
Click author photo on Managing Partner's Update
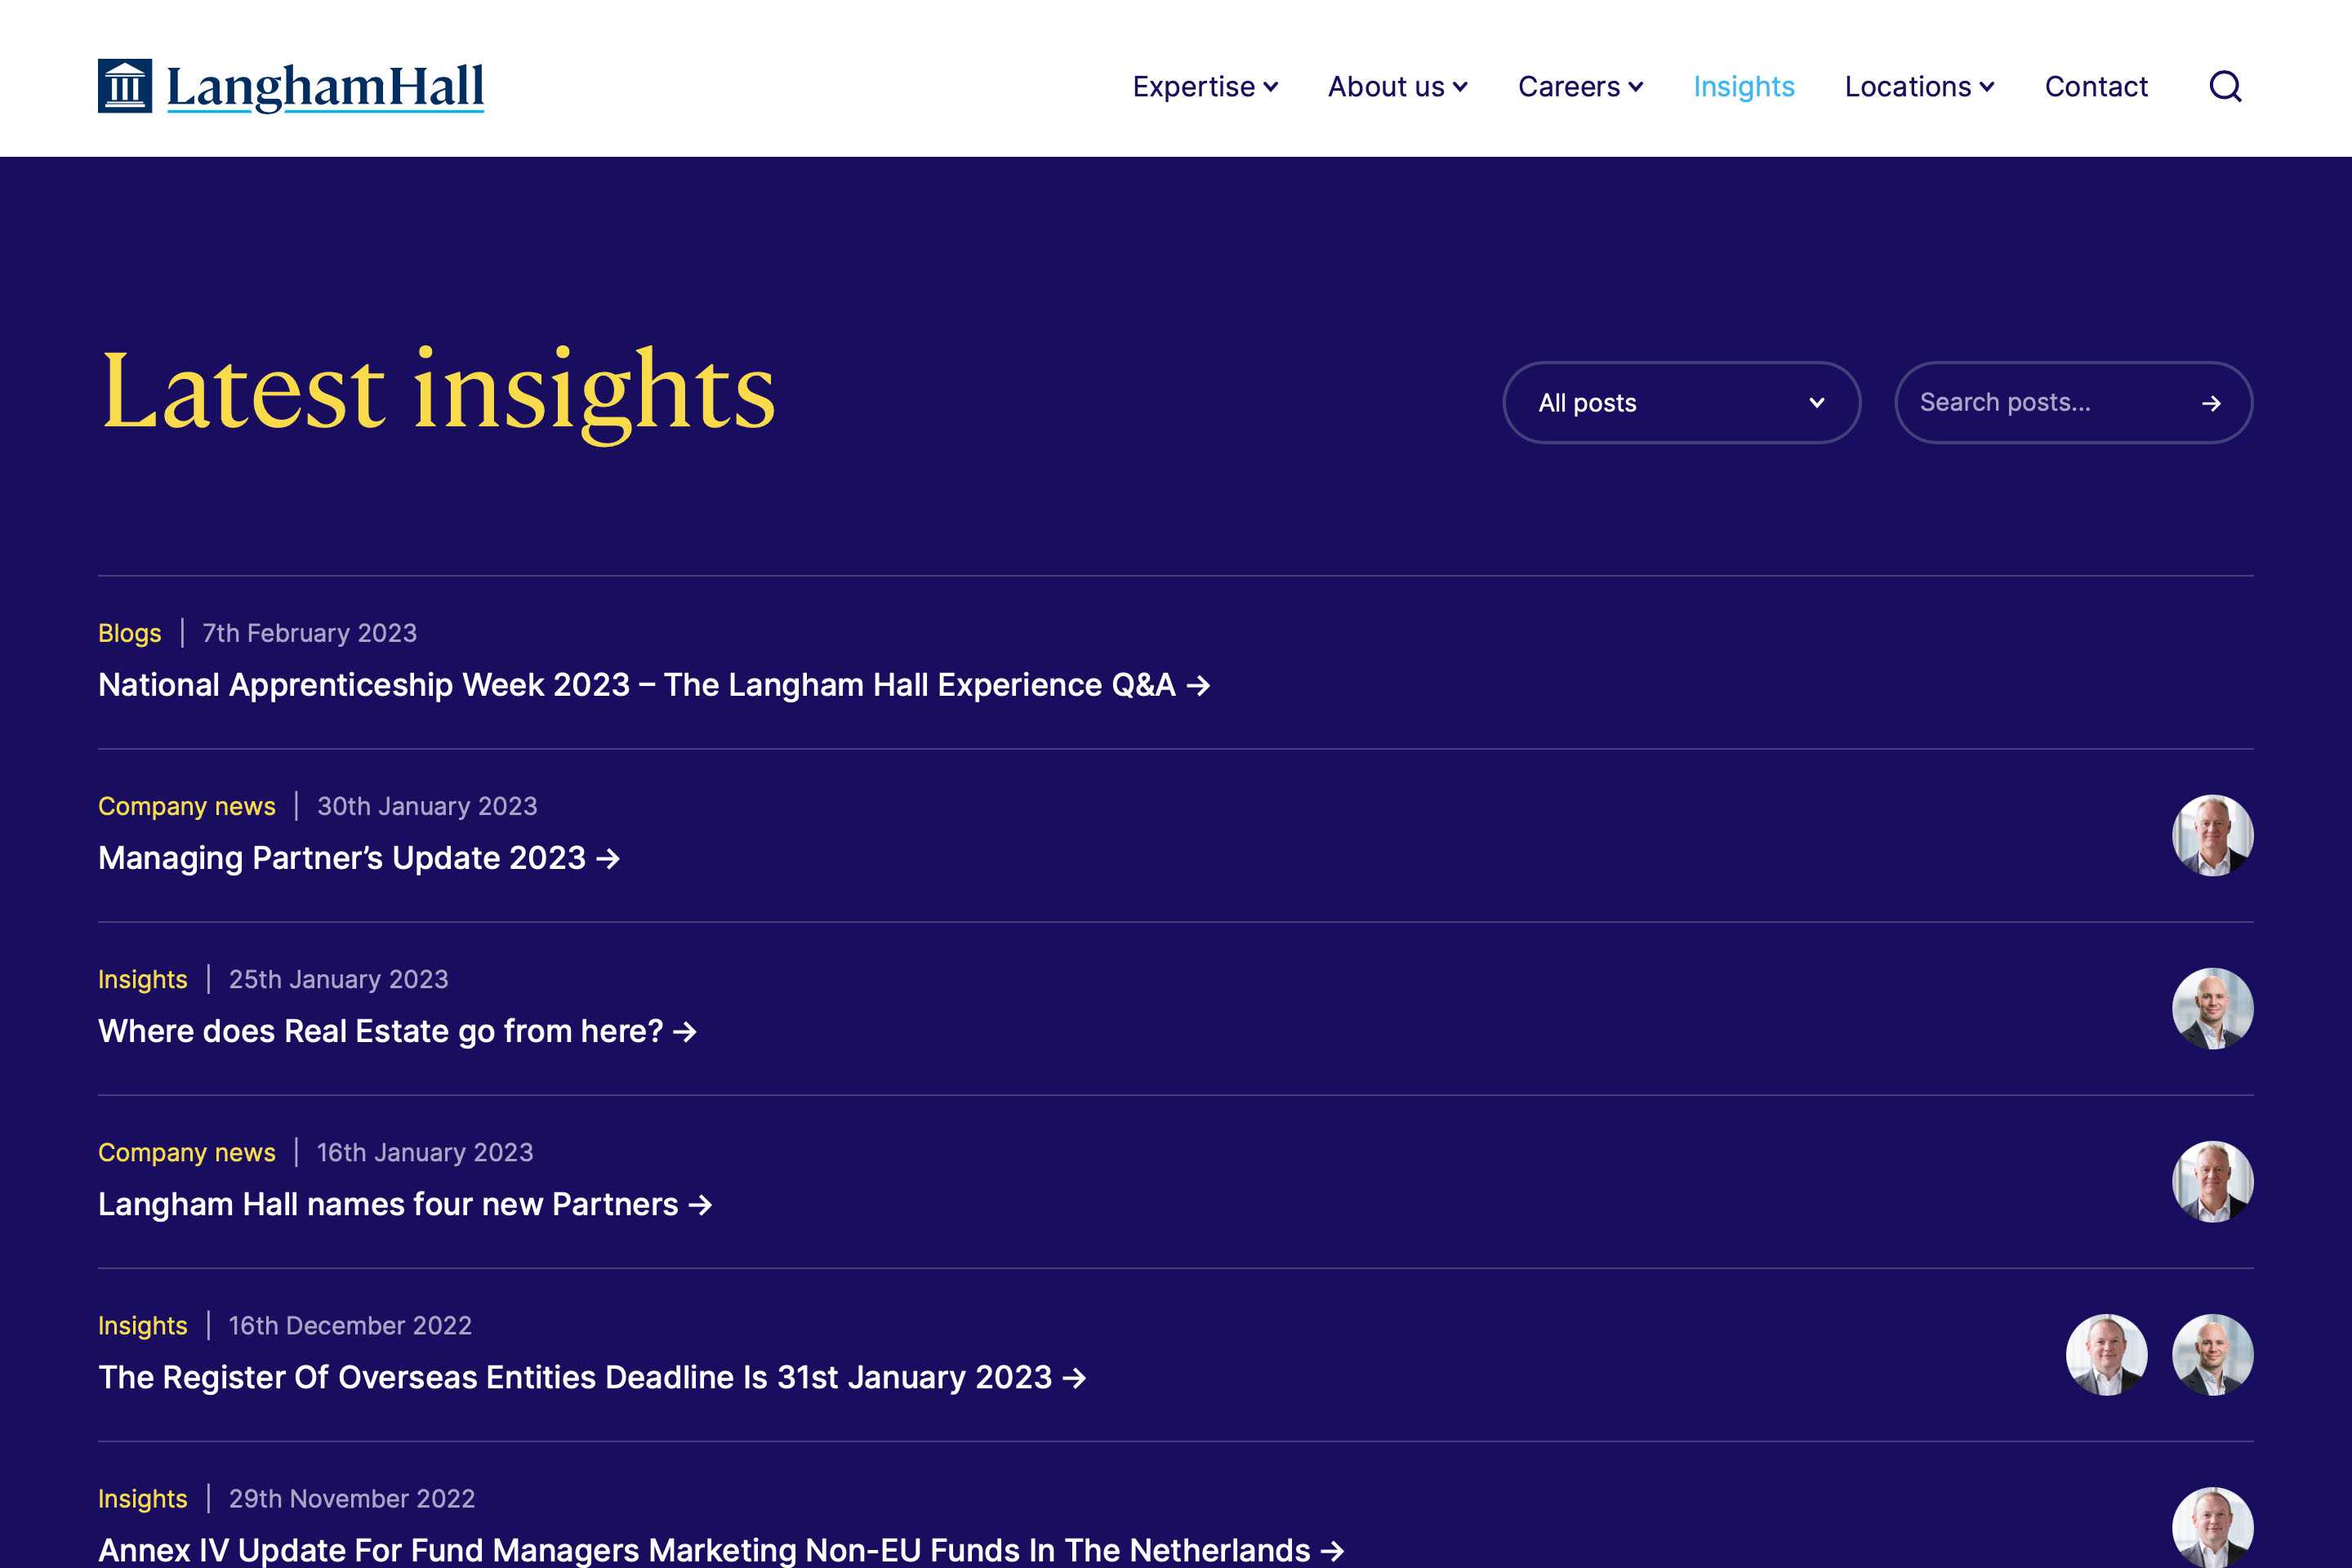2212,835
